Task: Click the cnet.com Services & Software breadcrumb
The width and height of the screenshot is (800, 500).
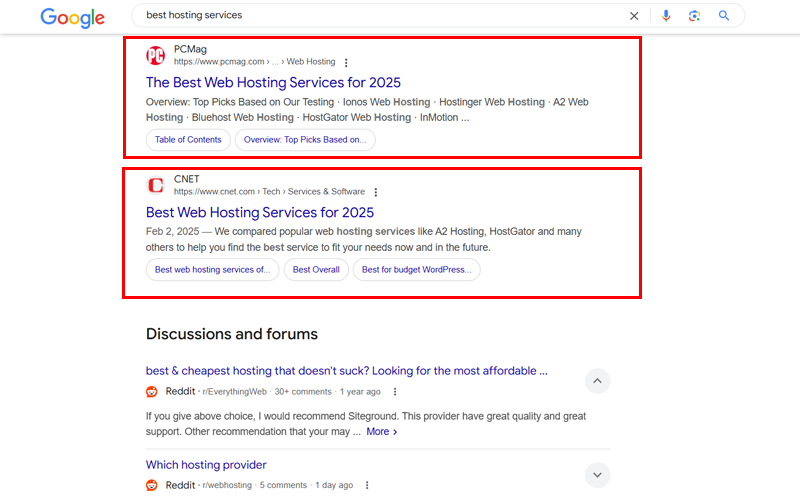Action: pos(269,192)
